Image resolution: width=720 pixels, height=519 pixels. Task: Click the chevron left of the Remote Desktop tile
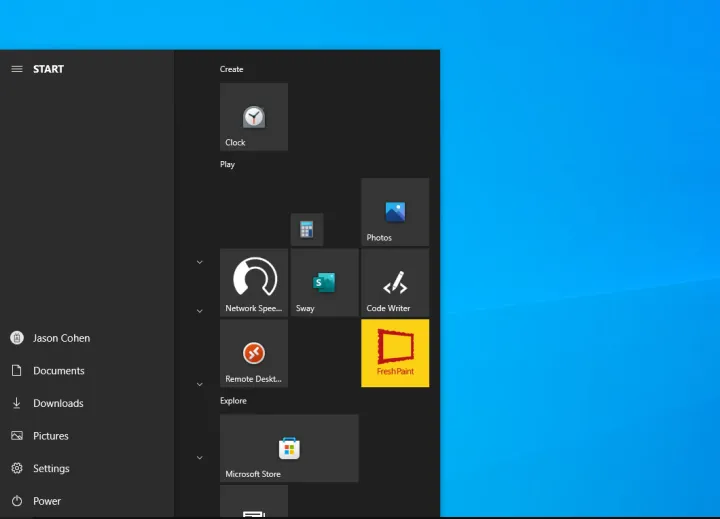pos(199,384)
